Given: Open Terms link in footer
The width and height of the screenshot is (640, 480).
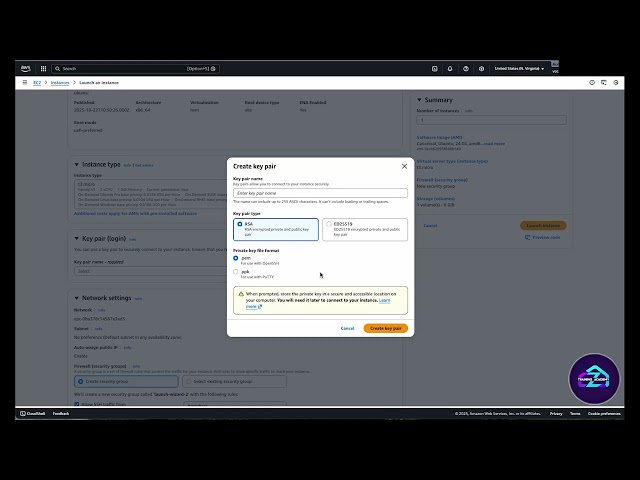Looking at the screenshot, I should 575,413.
